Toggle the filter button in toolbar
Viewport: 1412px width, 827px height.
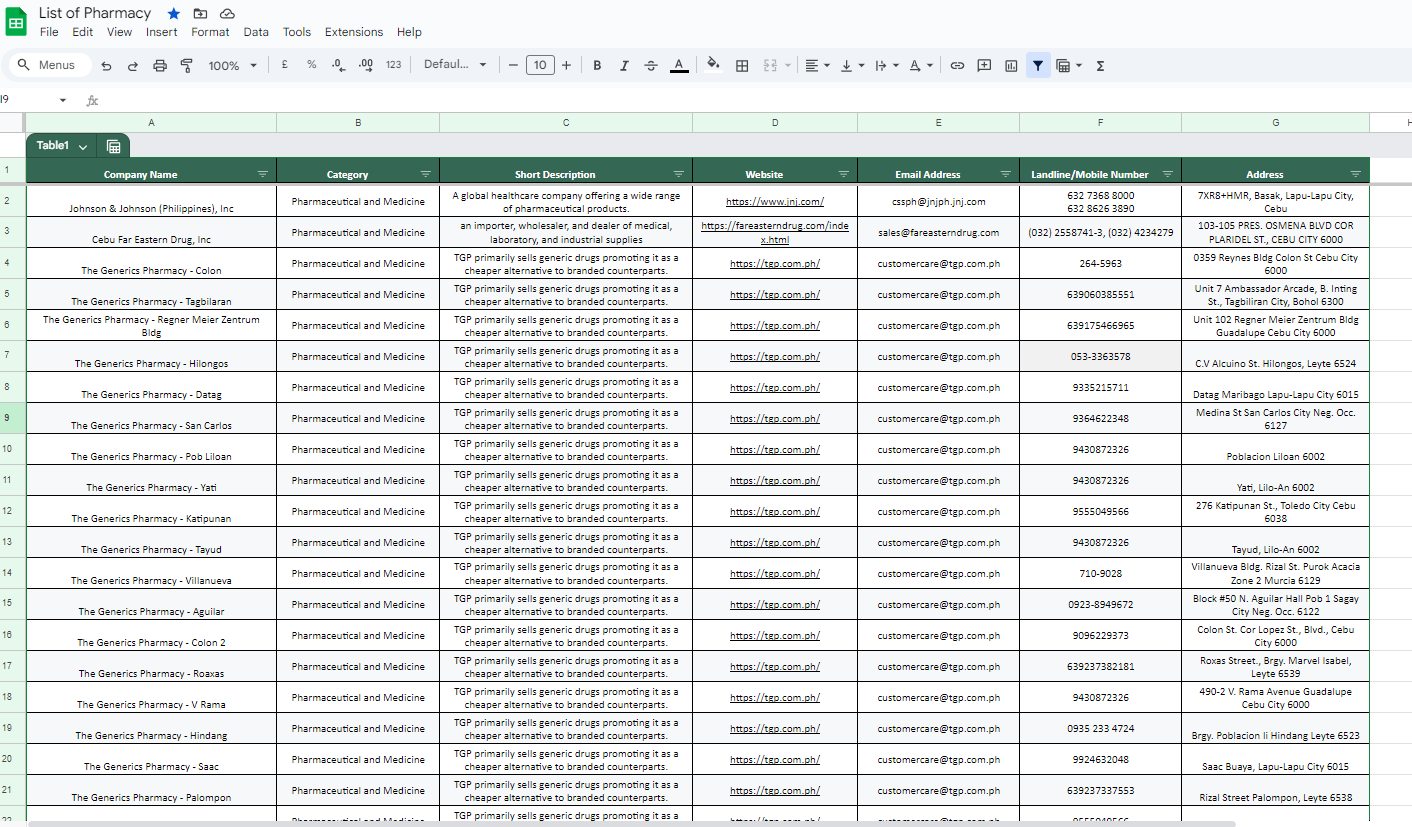1038,66
